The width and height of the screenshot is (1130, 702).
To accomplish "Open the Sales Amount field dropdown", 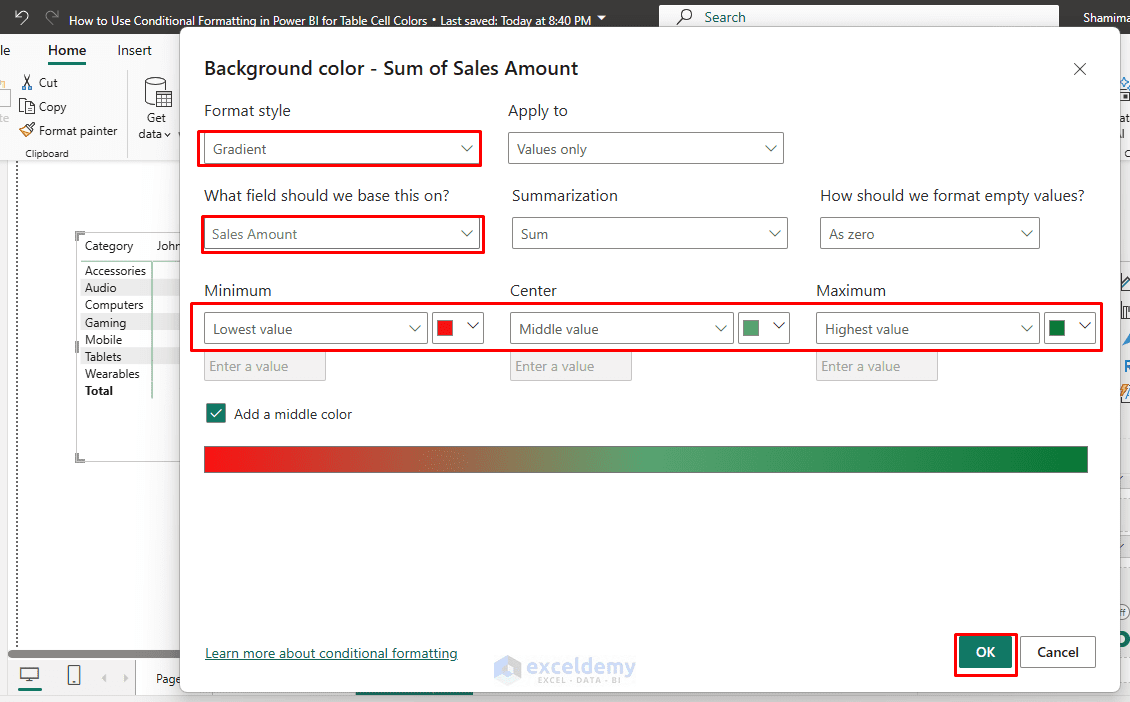I will (x=342, y=234).
